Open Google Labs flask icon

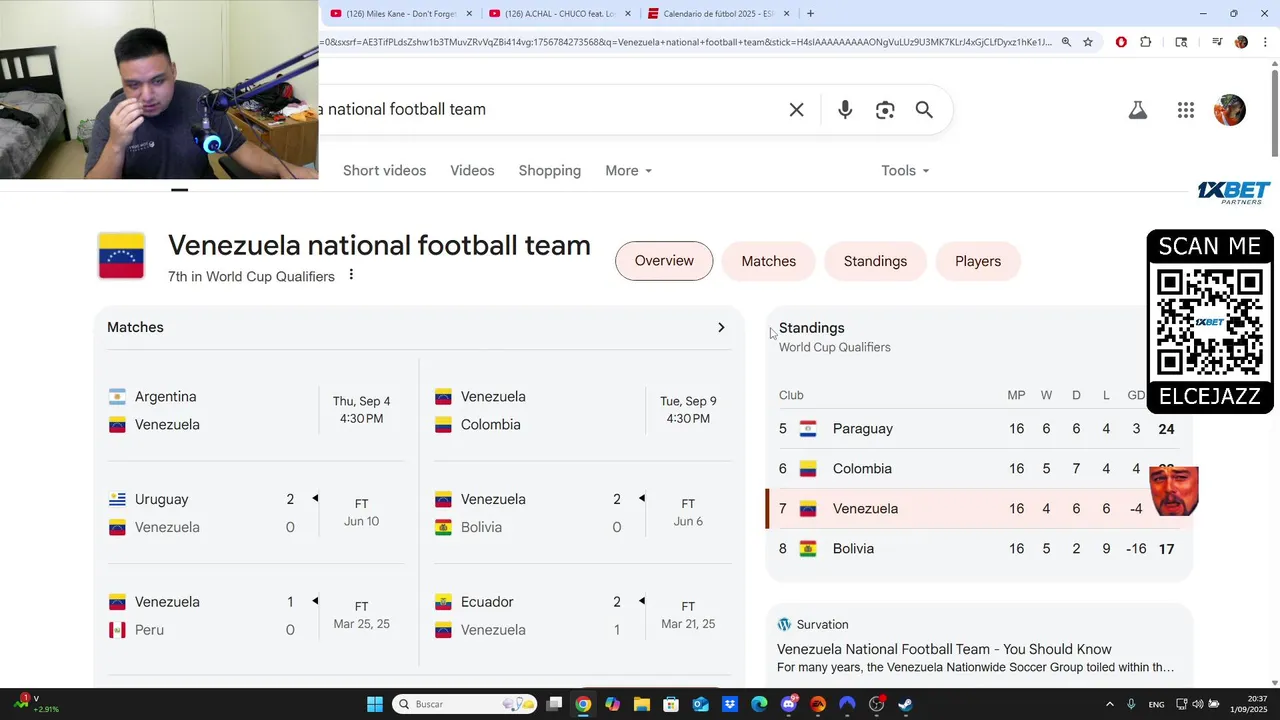(1138, 110)
